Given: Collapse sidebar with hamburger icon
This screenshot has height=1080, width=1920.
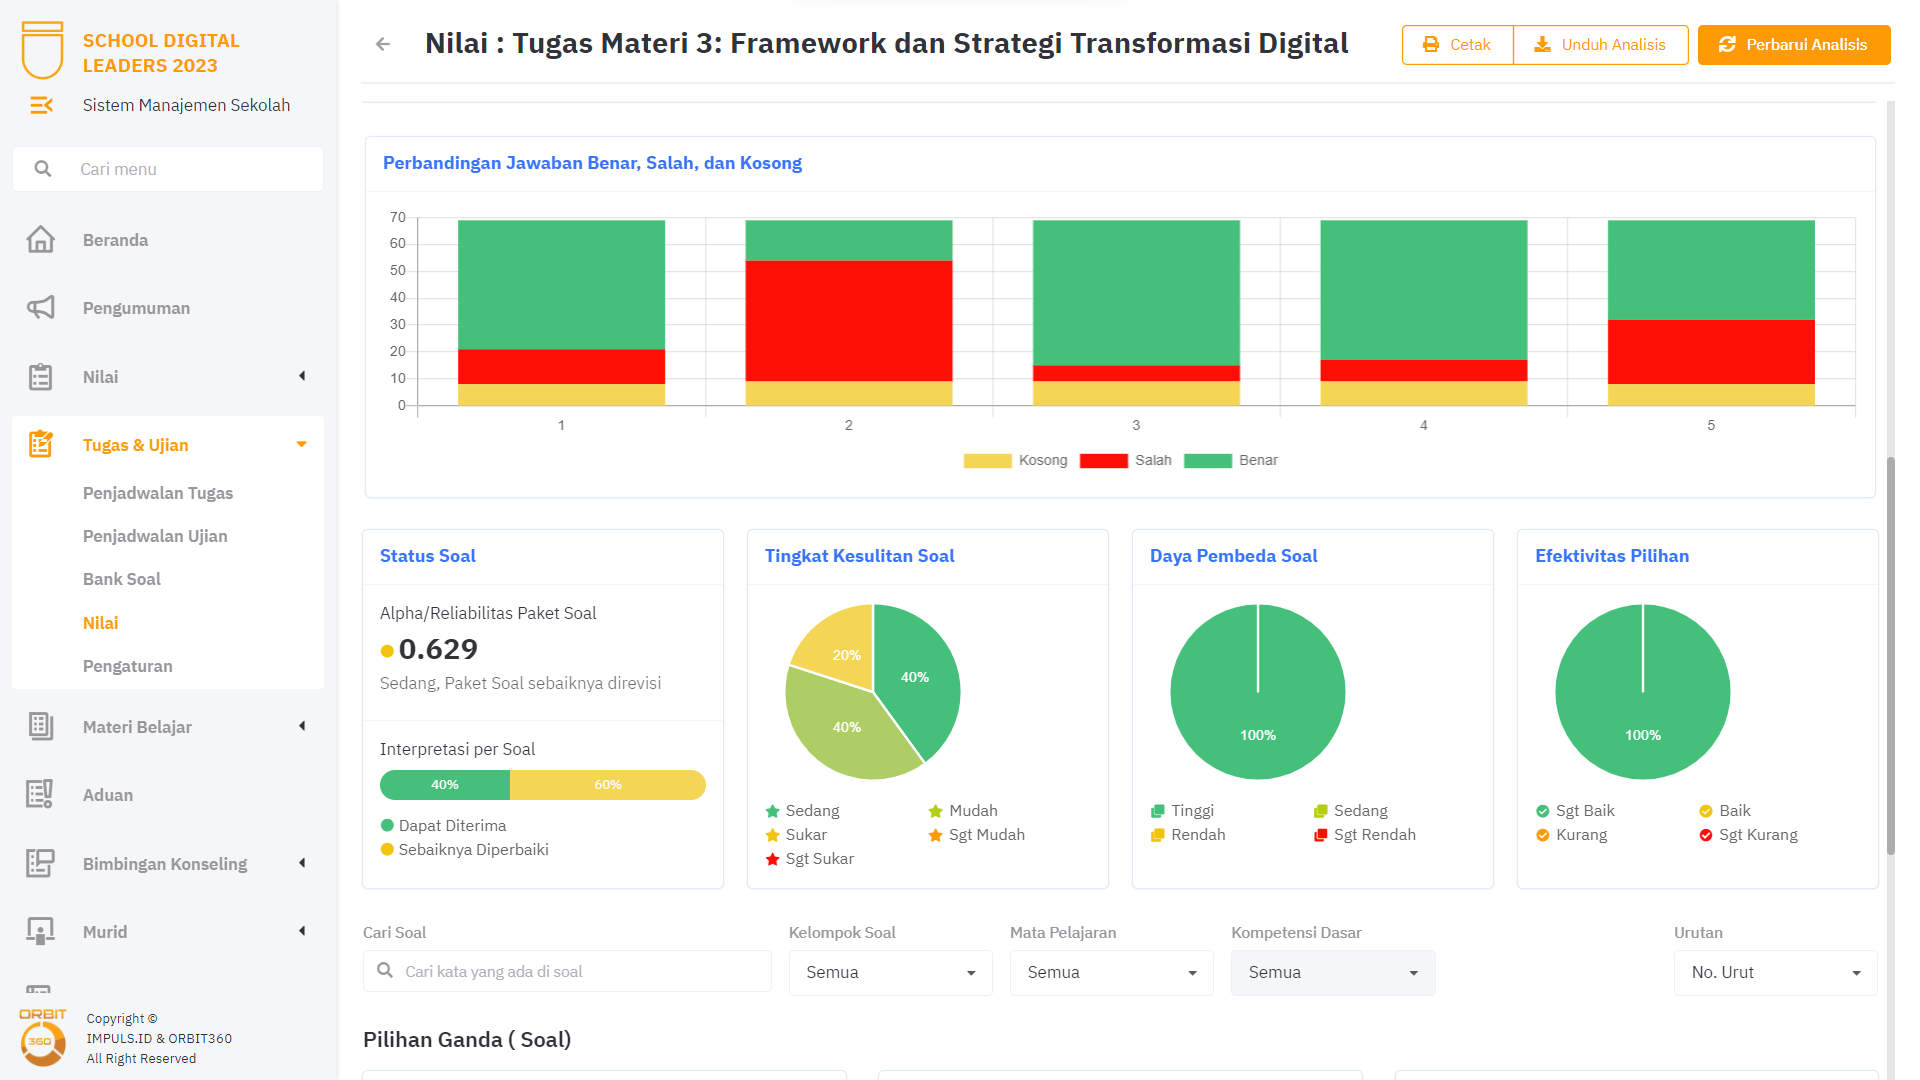Looking at the screenshot, I should [x=41, y=105].
